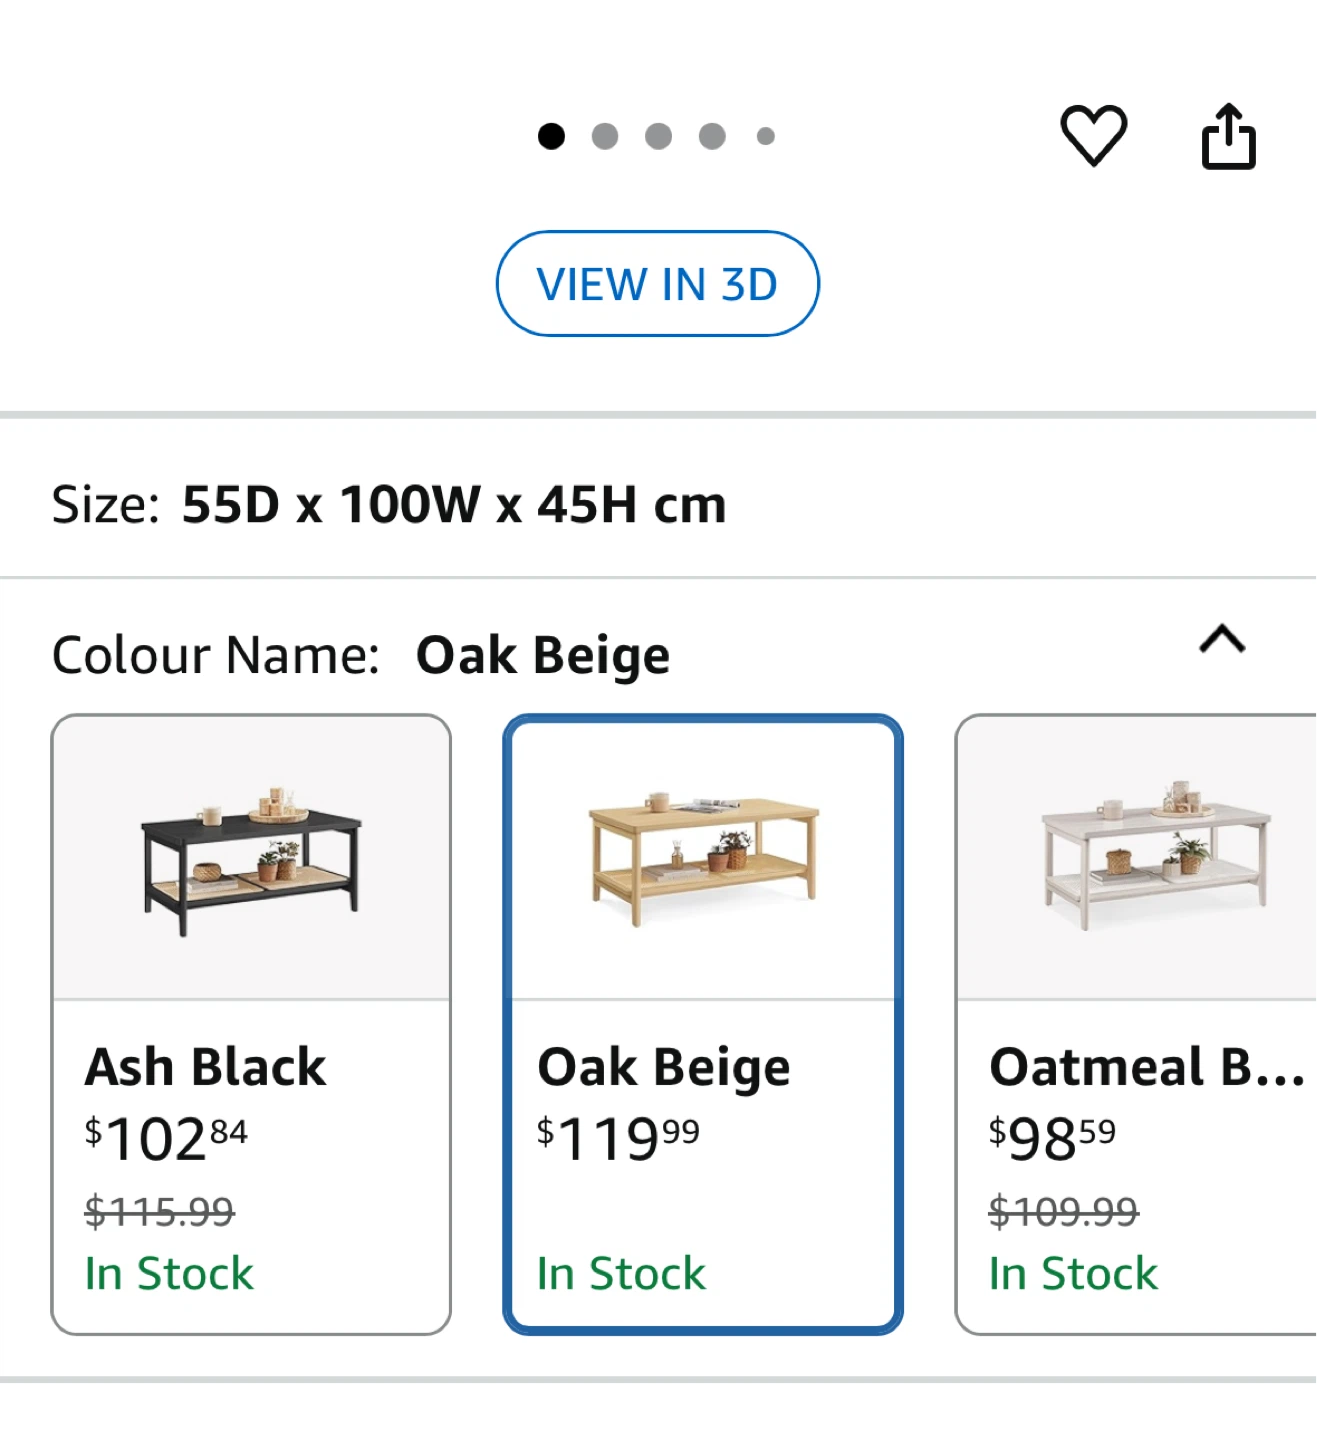Tap the Ash Black table thumbnail
The image size is (1317, 1440).
pos(251,860)
